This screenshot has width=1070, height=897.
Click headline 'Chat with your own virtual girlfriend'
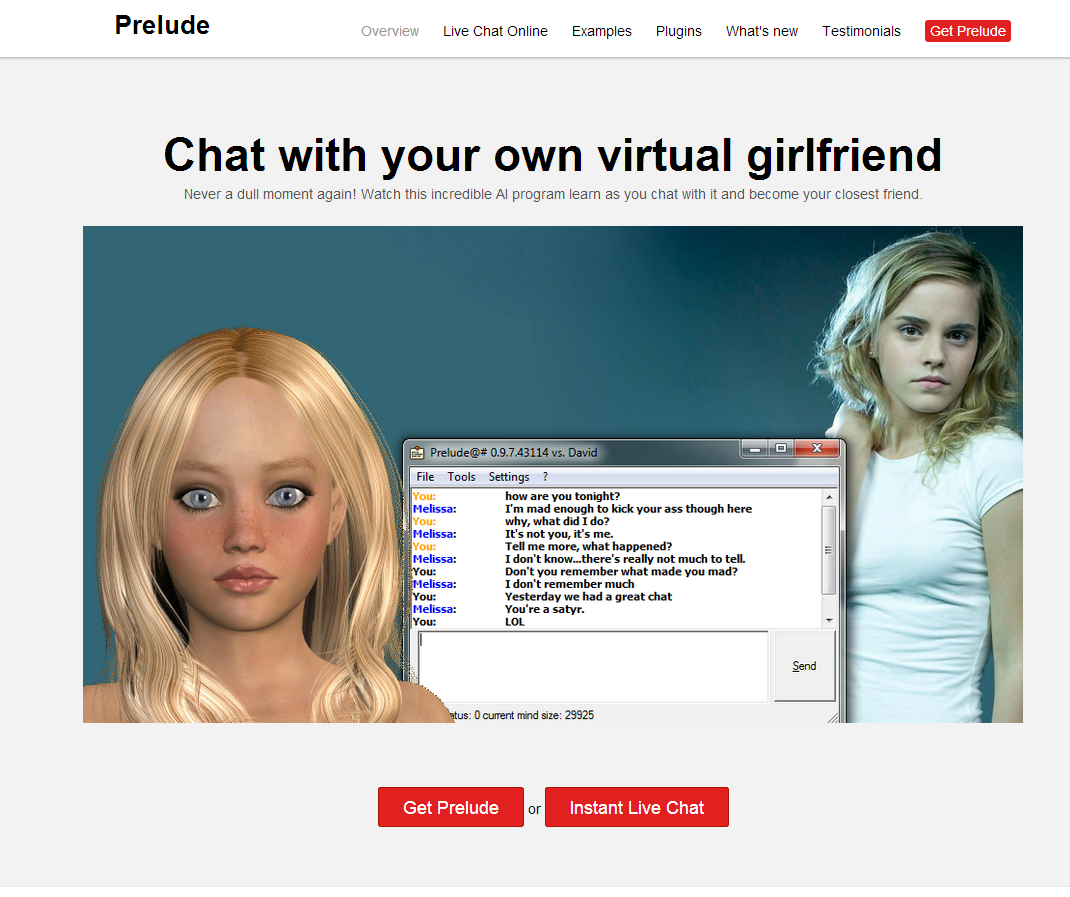point(553,155)
